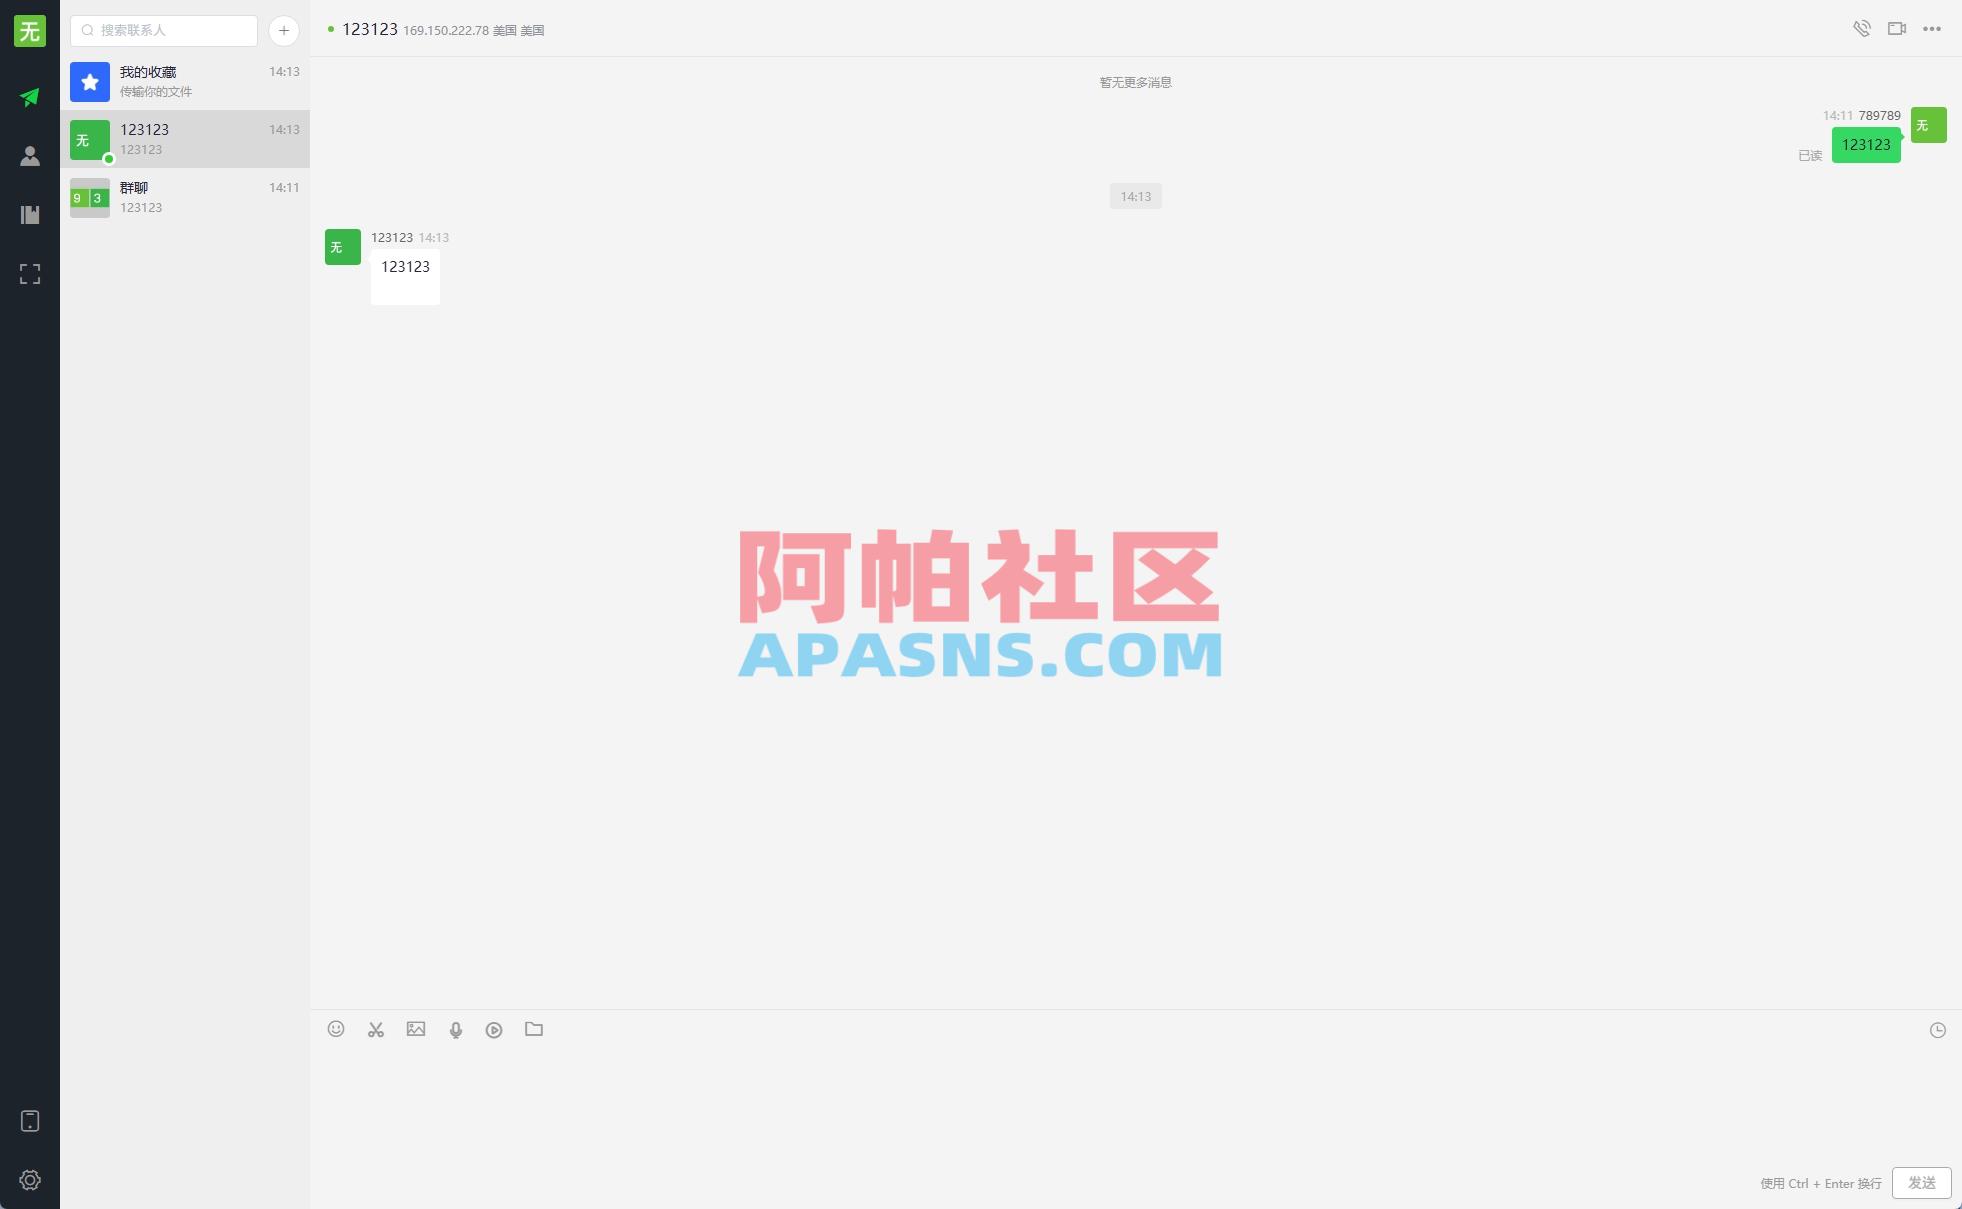Select the 123123 contact conversation

coord(185,139)
